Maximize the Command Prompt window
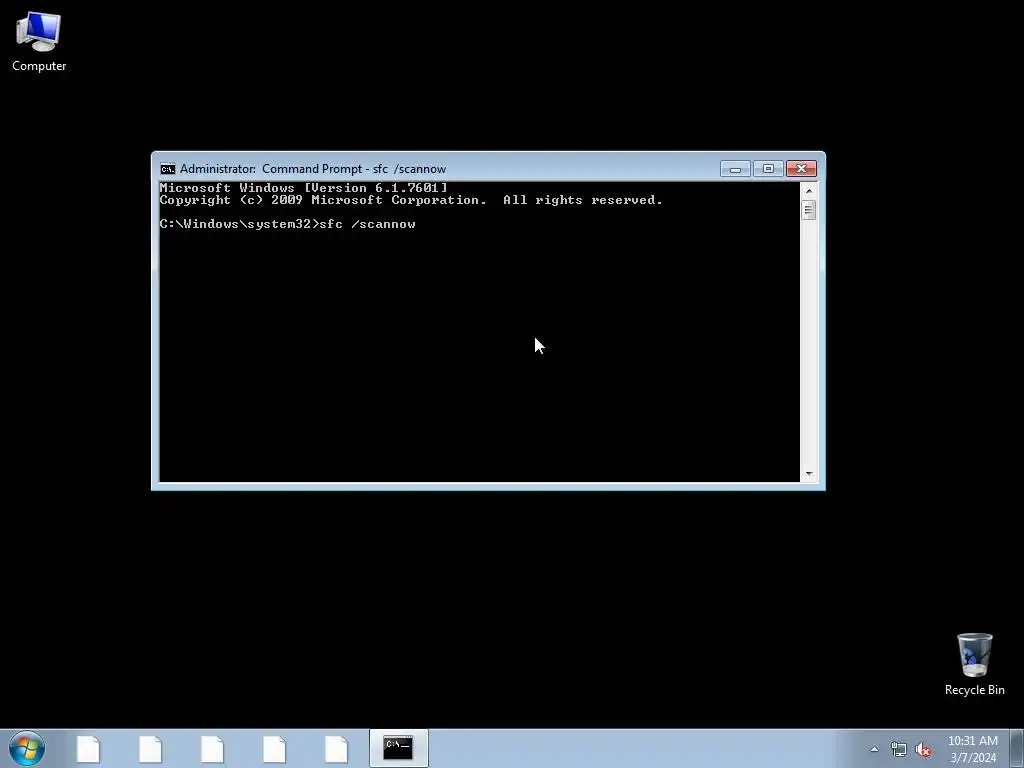The image size is (1024, 768). pos(768,169)
